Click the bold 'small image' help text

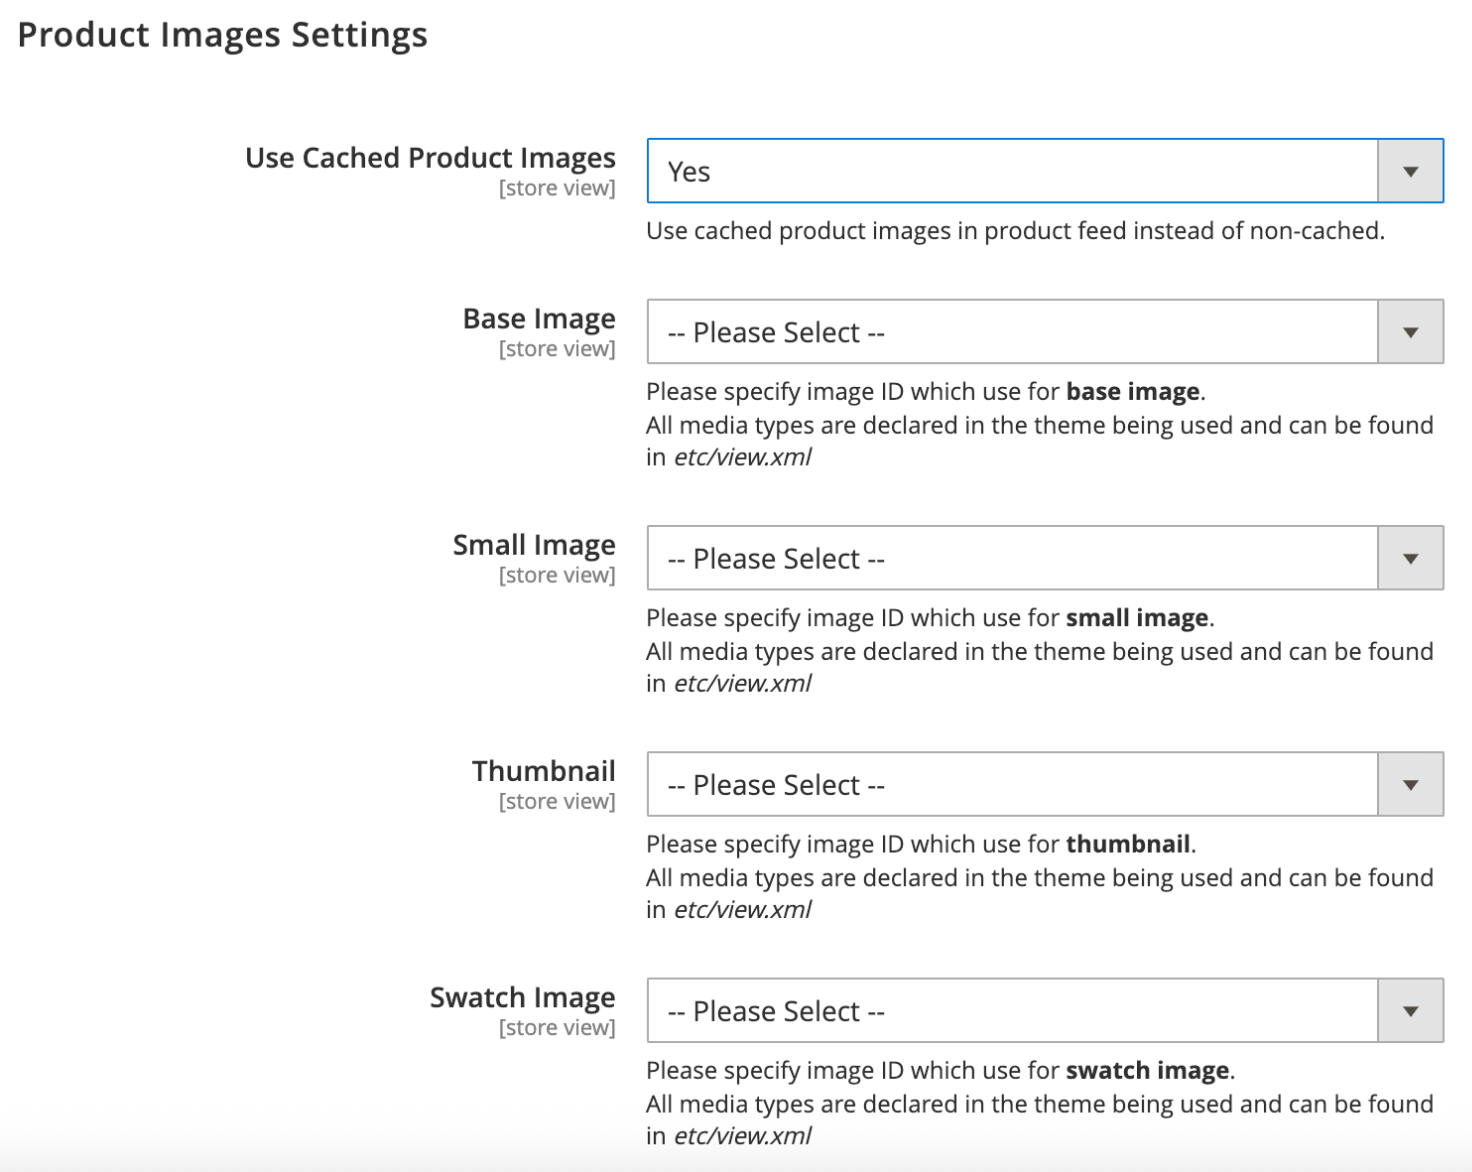click(x=1137, y=618)
